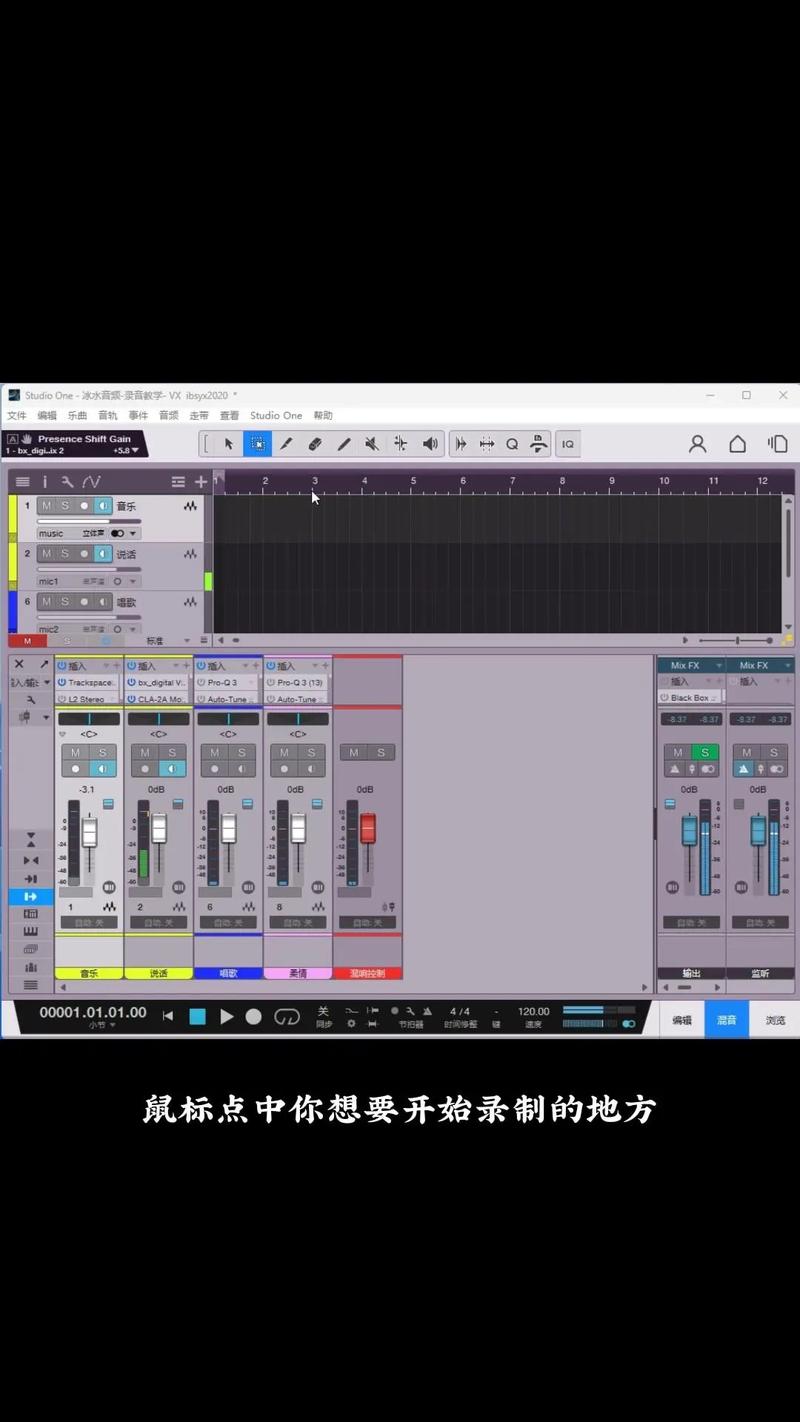Select the Arrow tool in the toolbar
Image resolution: width=800 pixels, height=1422 pixels.
[228, 444]
